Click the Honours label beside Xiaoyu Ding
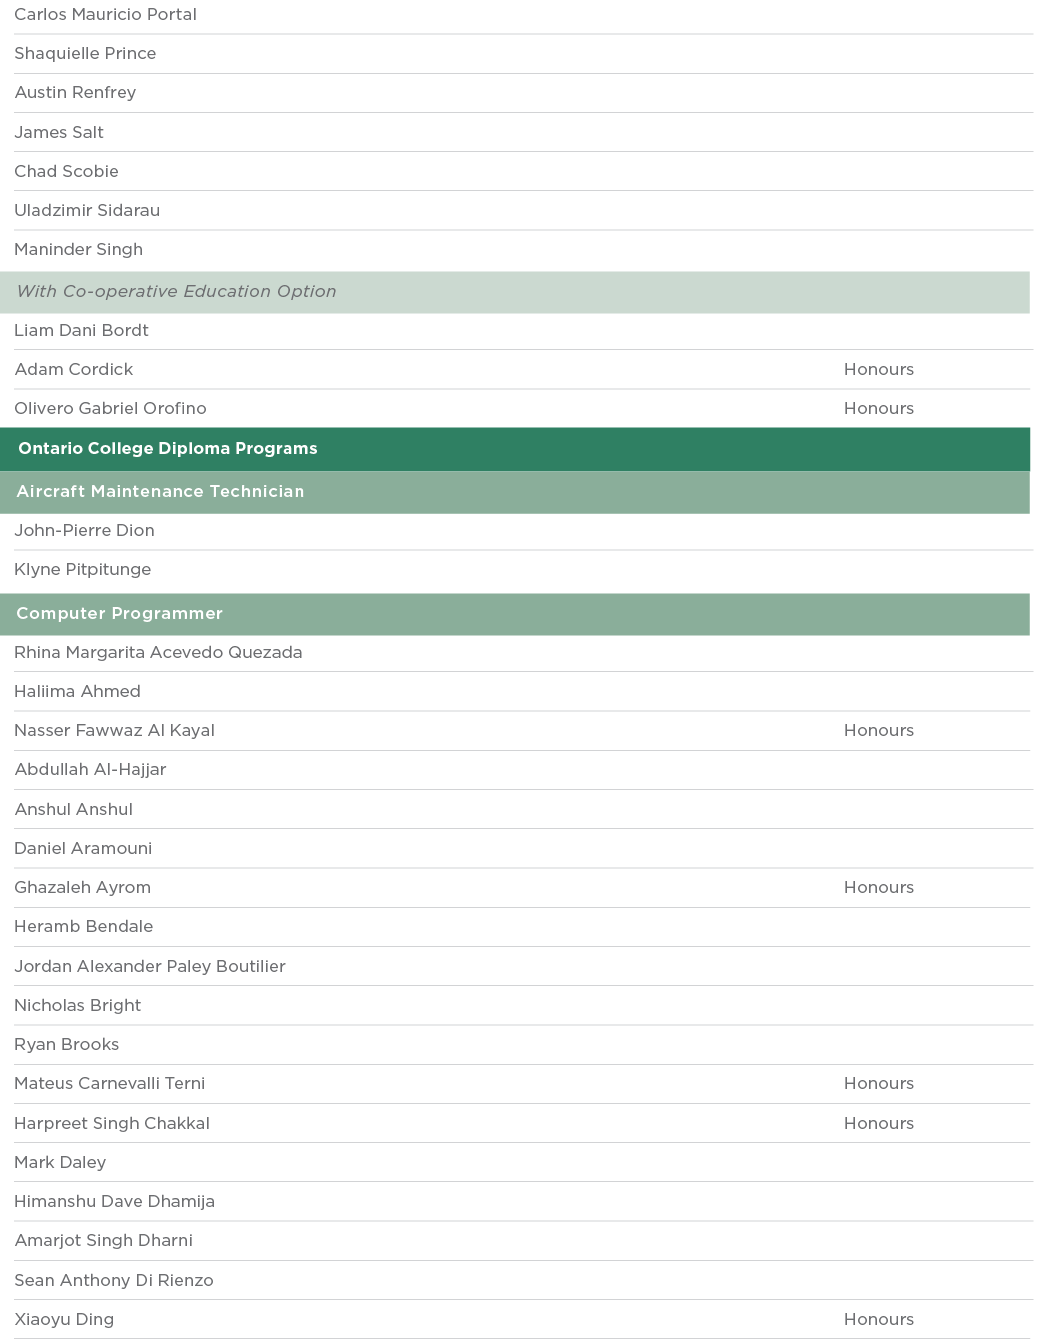1037x1341 pixels. point(878,1320)
